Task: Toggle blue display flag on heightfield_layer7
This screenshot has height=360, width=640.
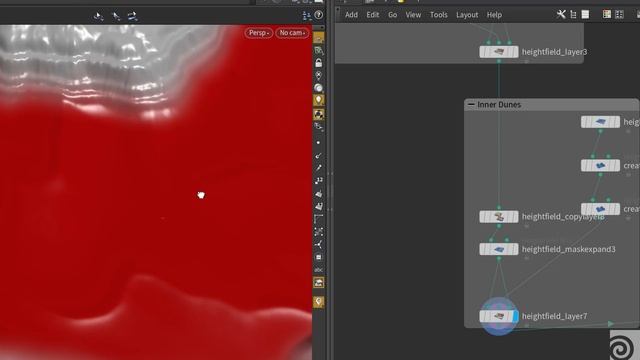Action: (516, 316)
